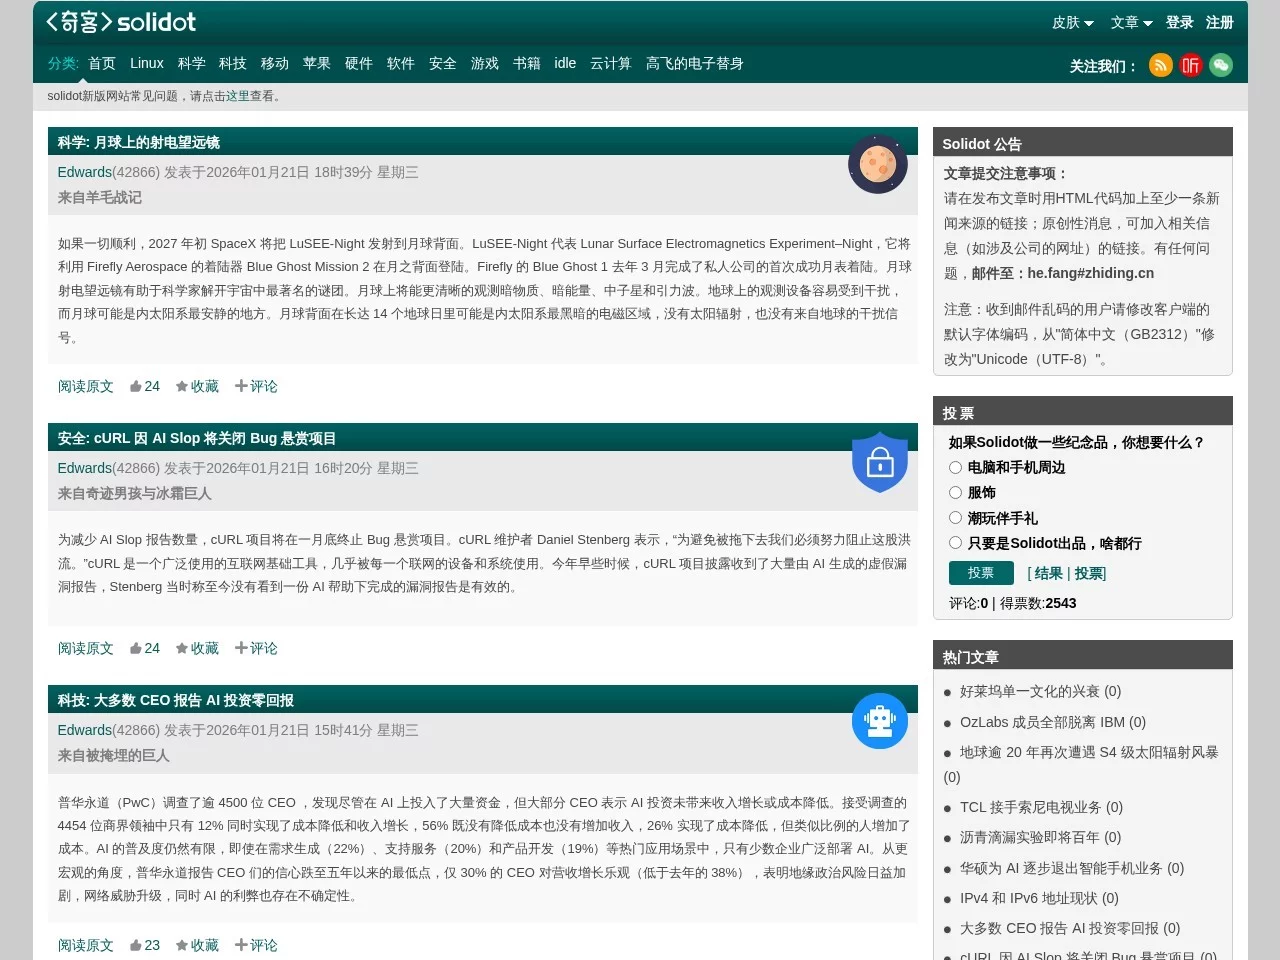Switch to the Linux category tab
Viewport: 1280px width, 960px height.
pos(146,63)
